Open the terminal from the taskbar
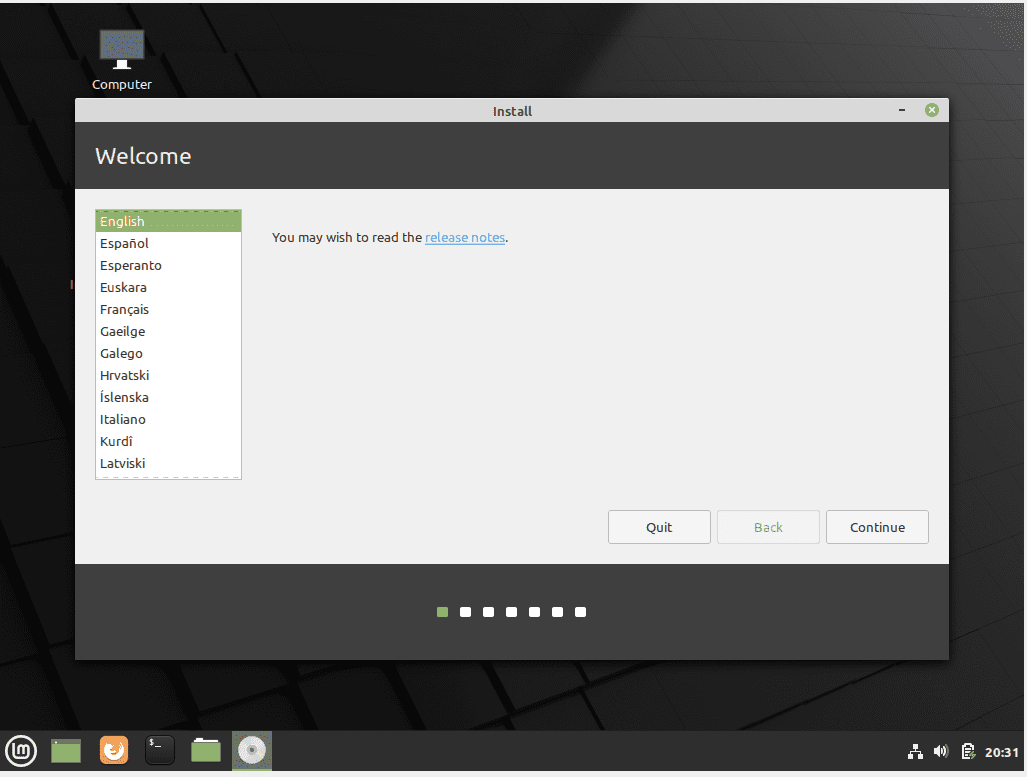 tap(160, 751)
